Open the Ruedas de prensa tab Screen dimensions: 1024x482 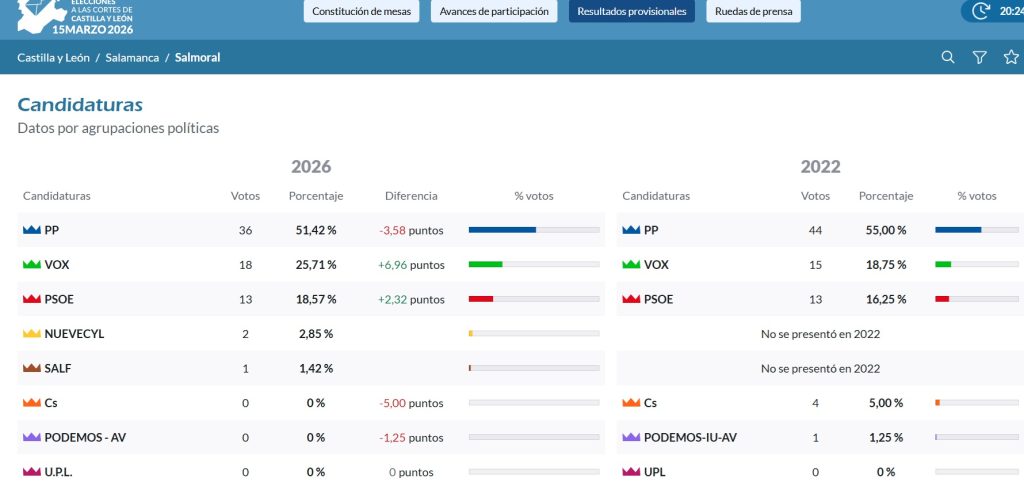(x=754, y=11)
